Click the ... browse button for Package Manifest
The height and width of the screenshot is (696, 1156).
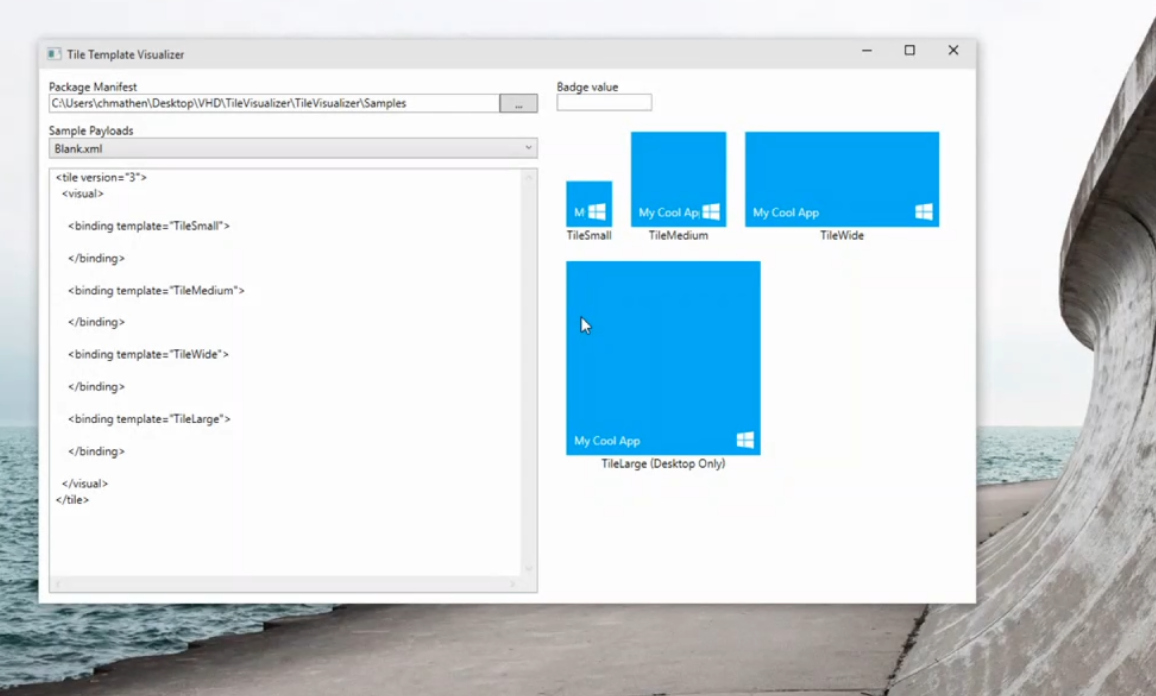point(519,102)
